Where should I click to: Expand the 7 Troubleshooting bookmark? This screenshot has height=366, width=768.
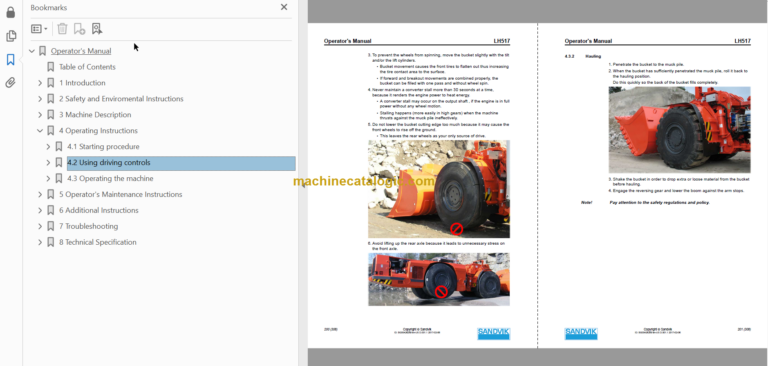40,226
